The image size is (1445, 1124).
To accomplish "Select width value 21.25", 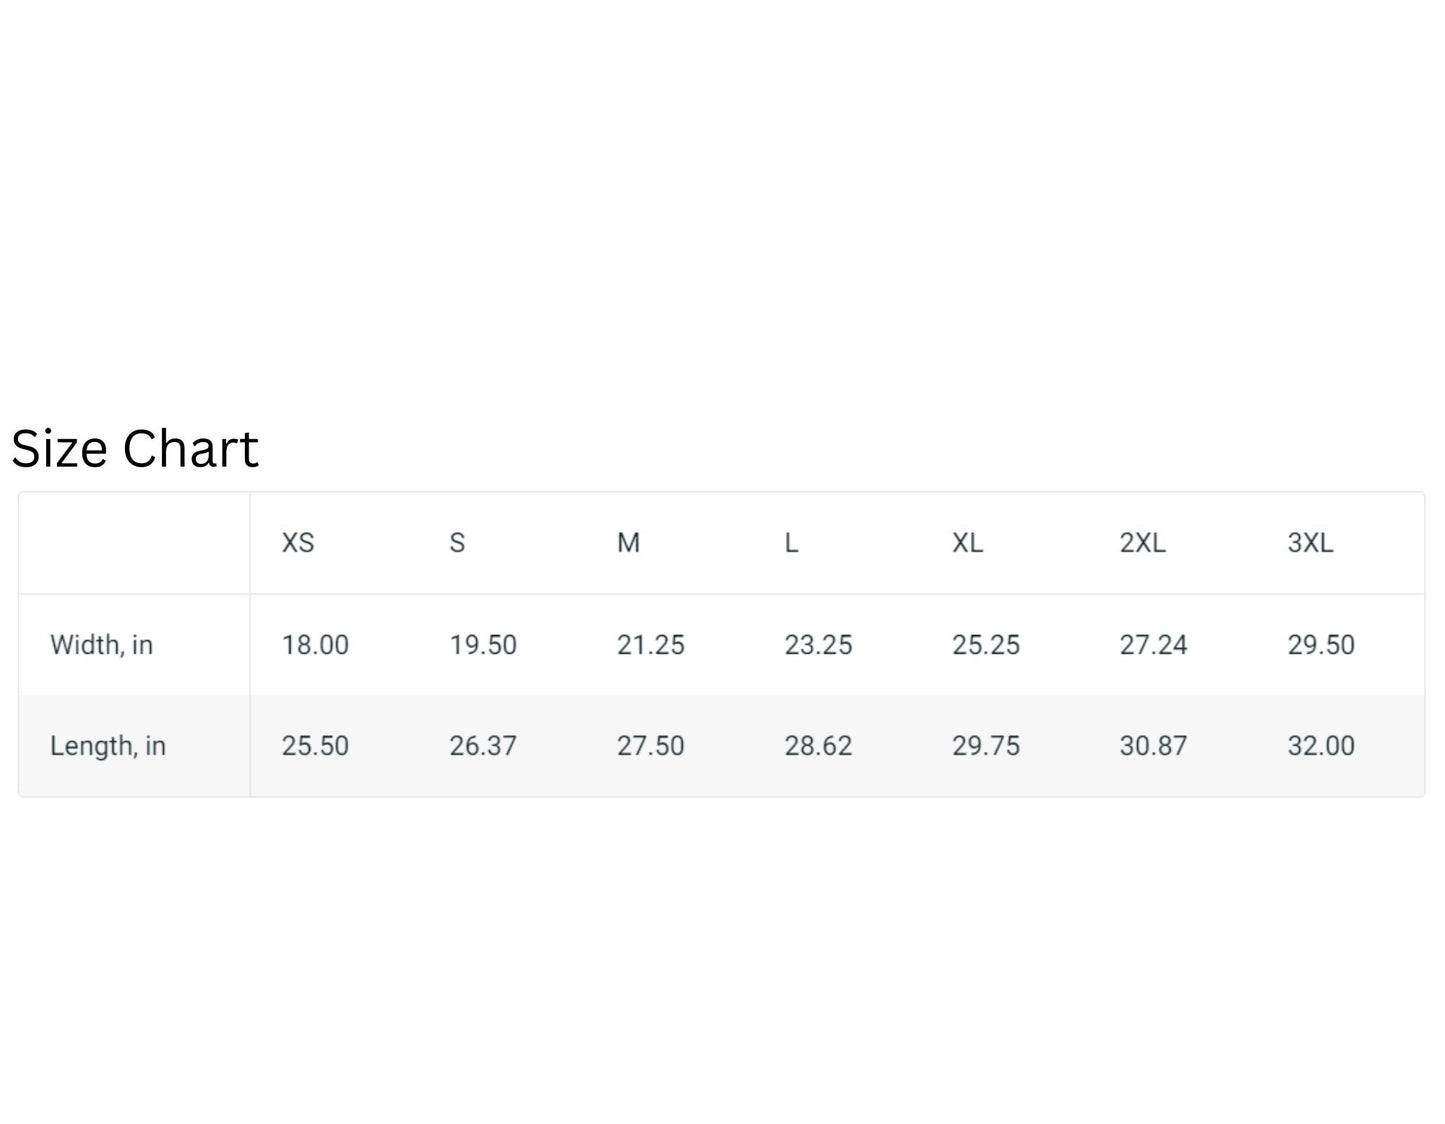I will pyautogui.click(x=651, y=645).
